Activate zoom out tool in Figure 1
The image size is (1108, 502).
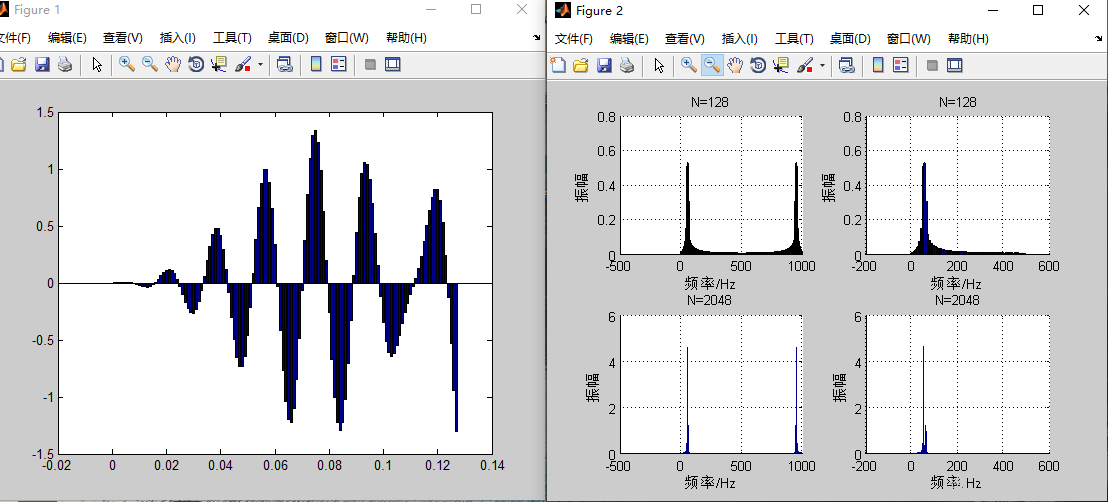[x=150, y=65]
